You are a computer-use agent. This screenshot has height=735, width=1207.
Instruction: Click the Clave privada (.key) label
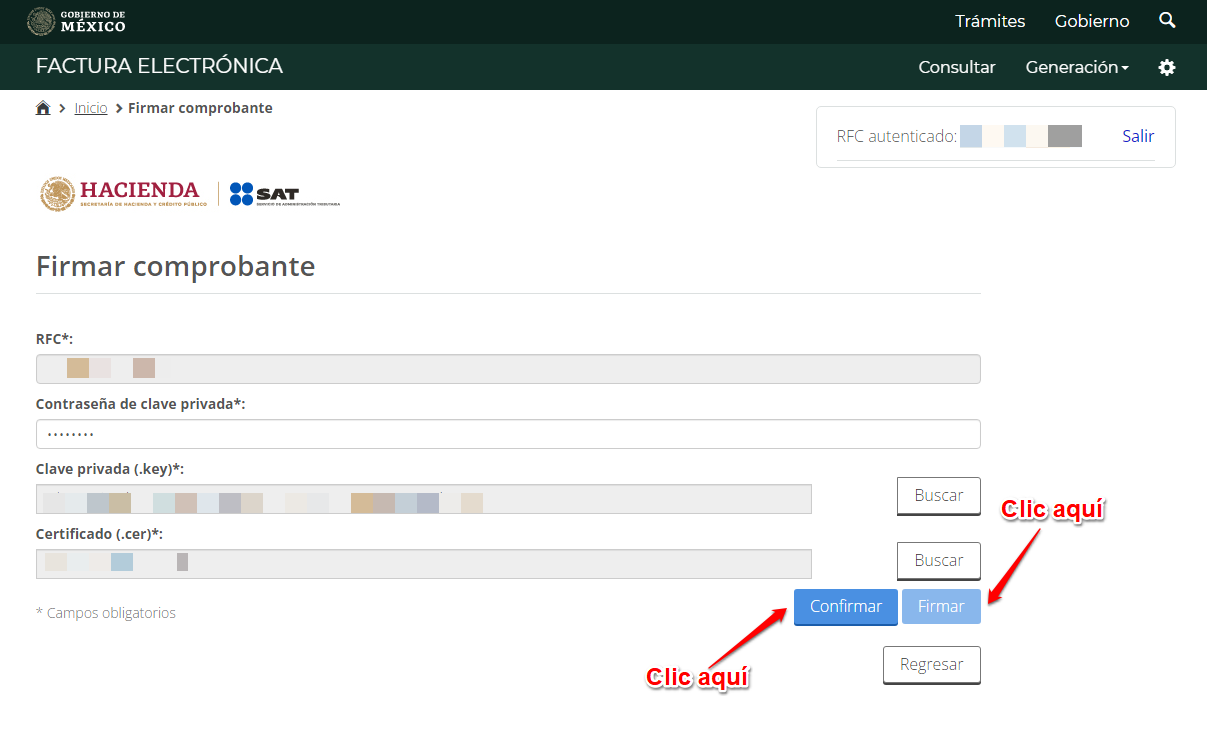click(x=110, y=469)
